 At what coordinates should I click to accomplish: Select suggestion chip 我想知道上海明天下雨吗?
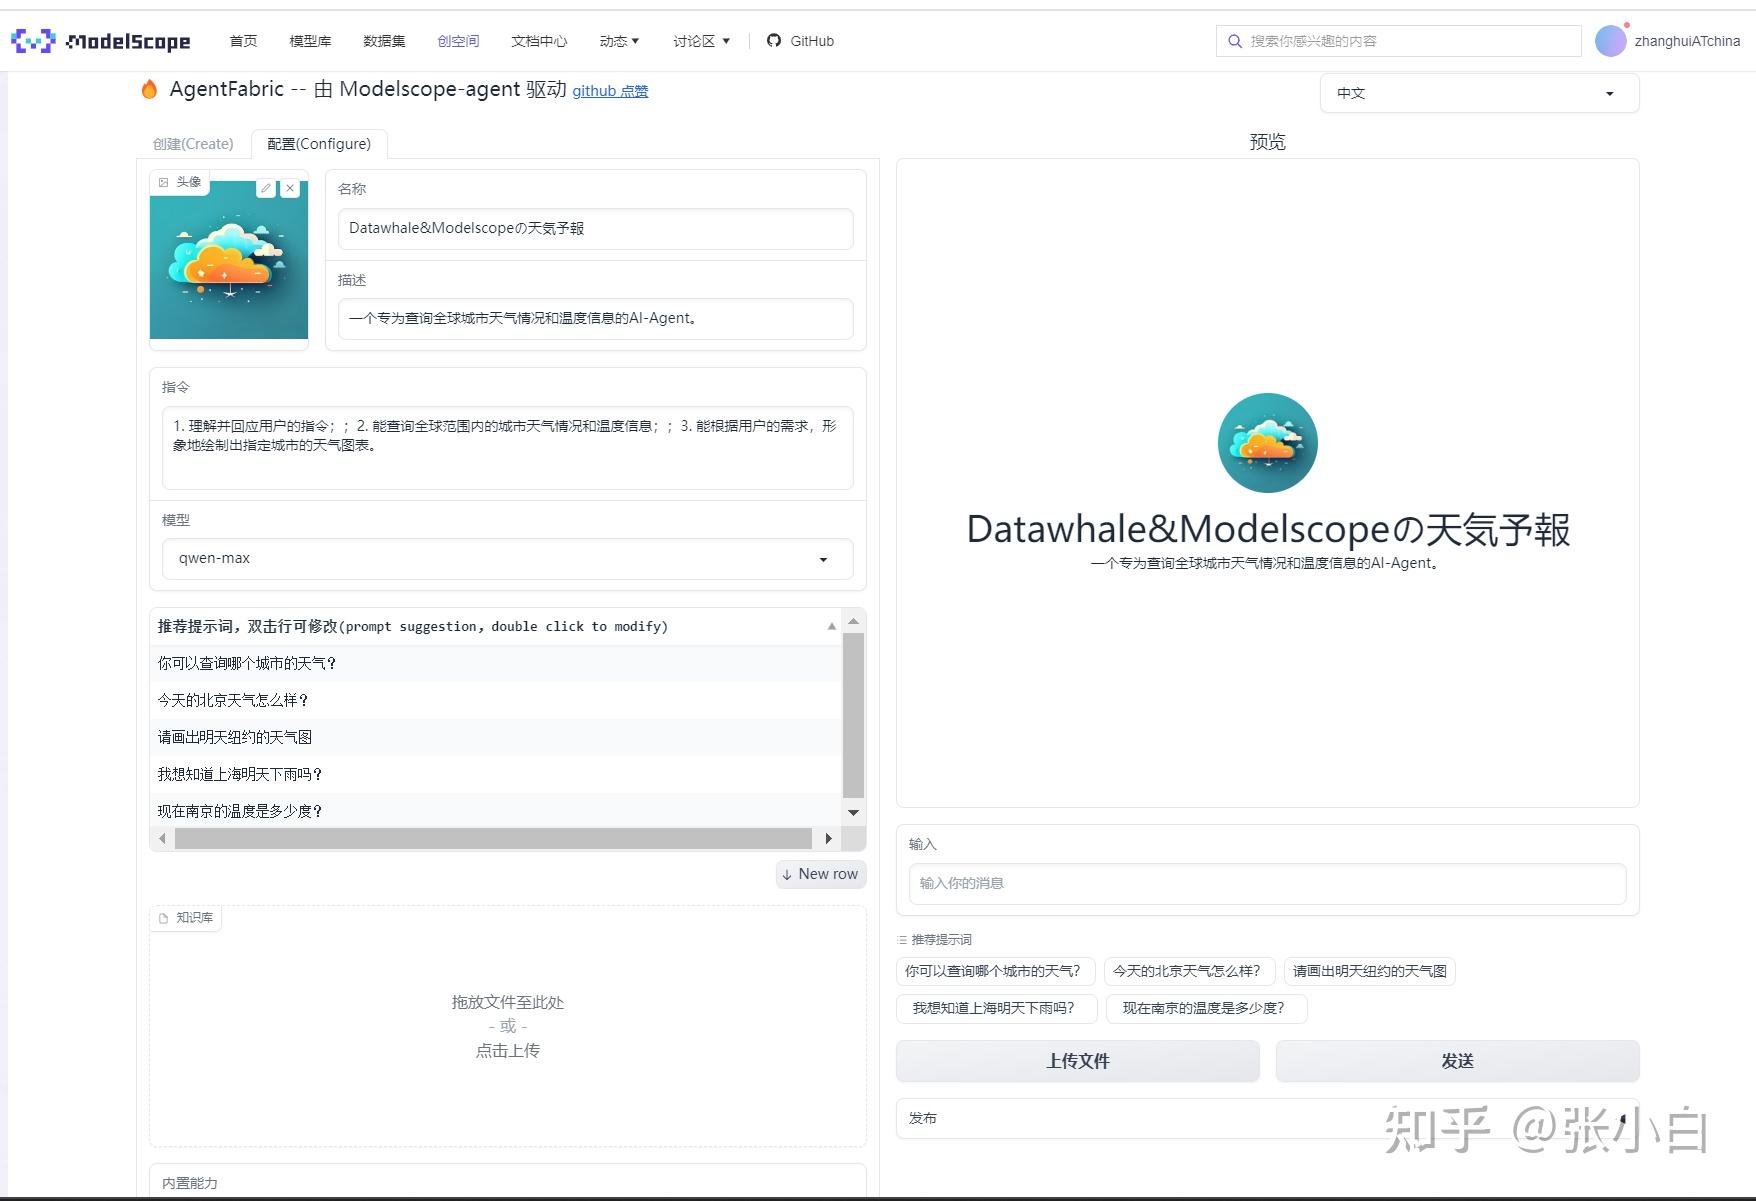996,1008
